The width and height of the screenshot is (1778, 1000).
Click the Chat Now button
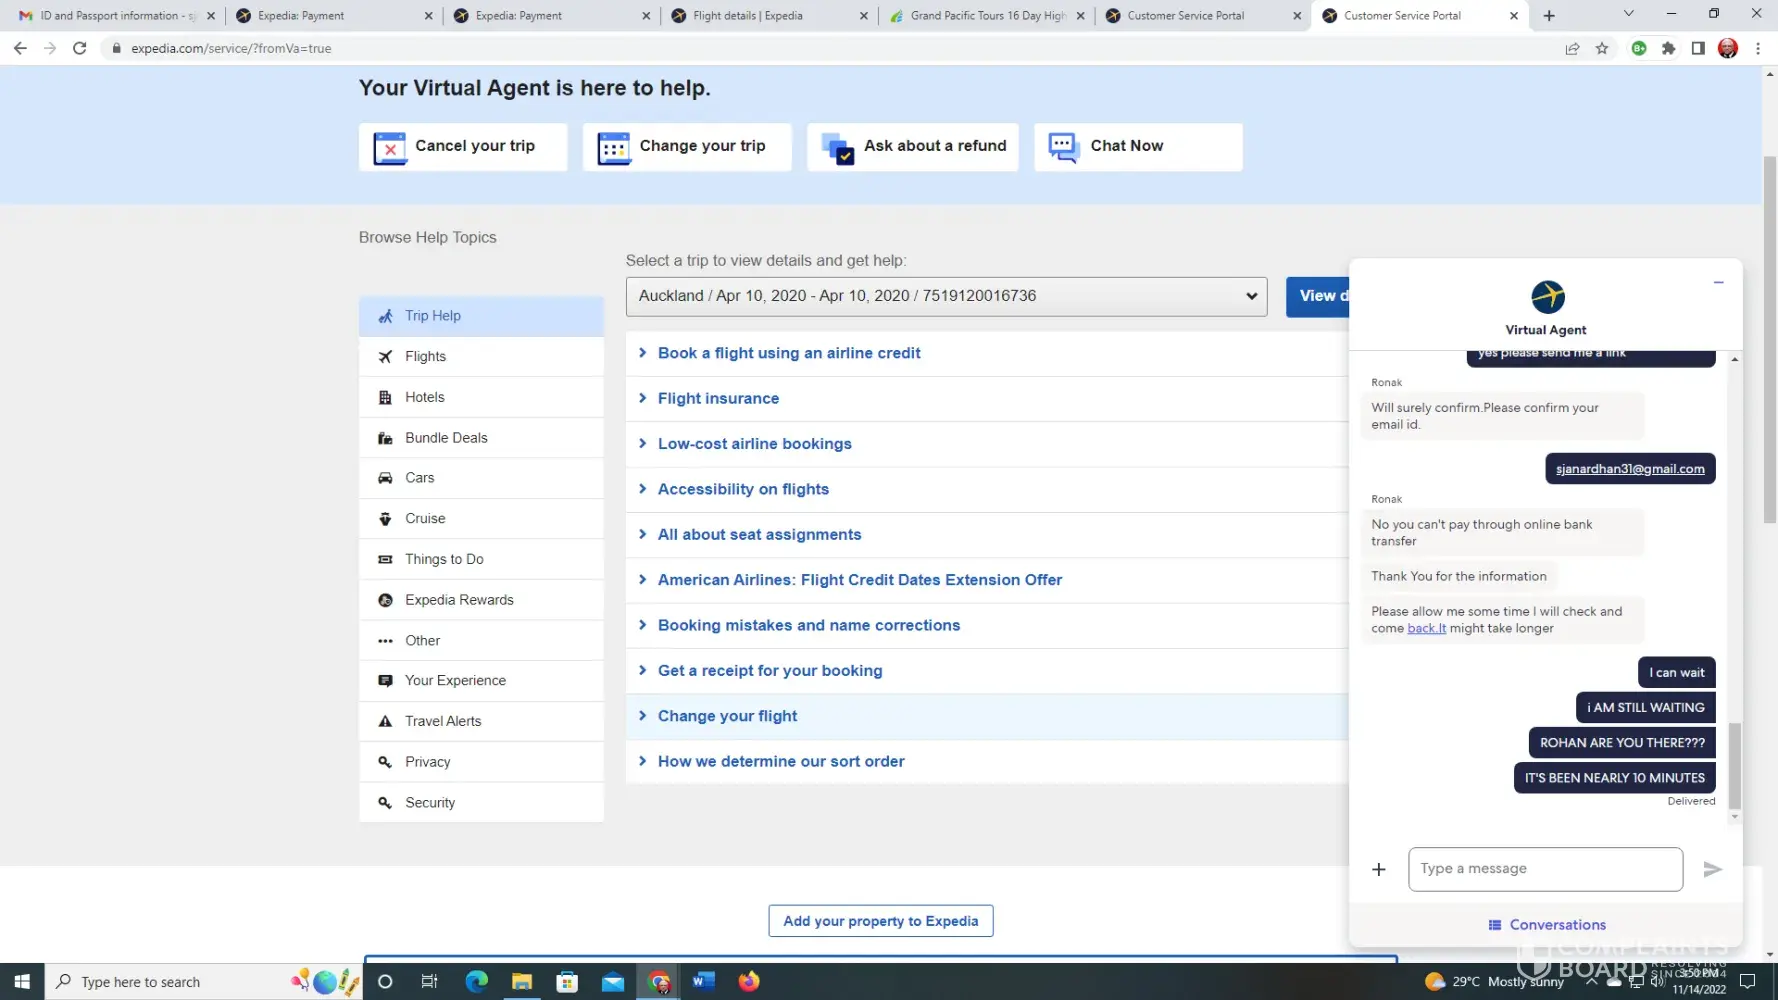[1138, 146]
